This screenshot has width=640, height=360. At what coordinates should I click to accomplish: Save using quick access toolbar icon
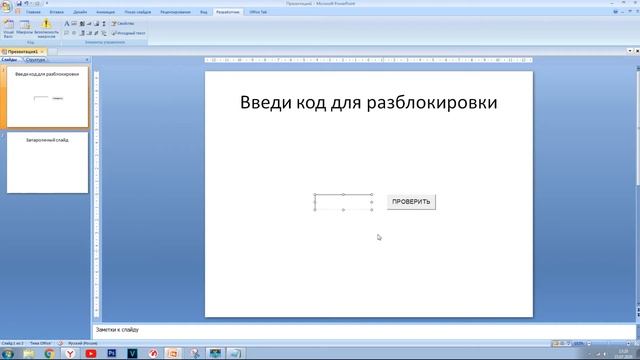(x=19, y=4)
